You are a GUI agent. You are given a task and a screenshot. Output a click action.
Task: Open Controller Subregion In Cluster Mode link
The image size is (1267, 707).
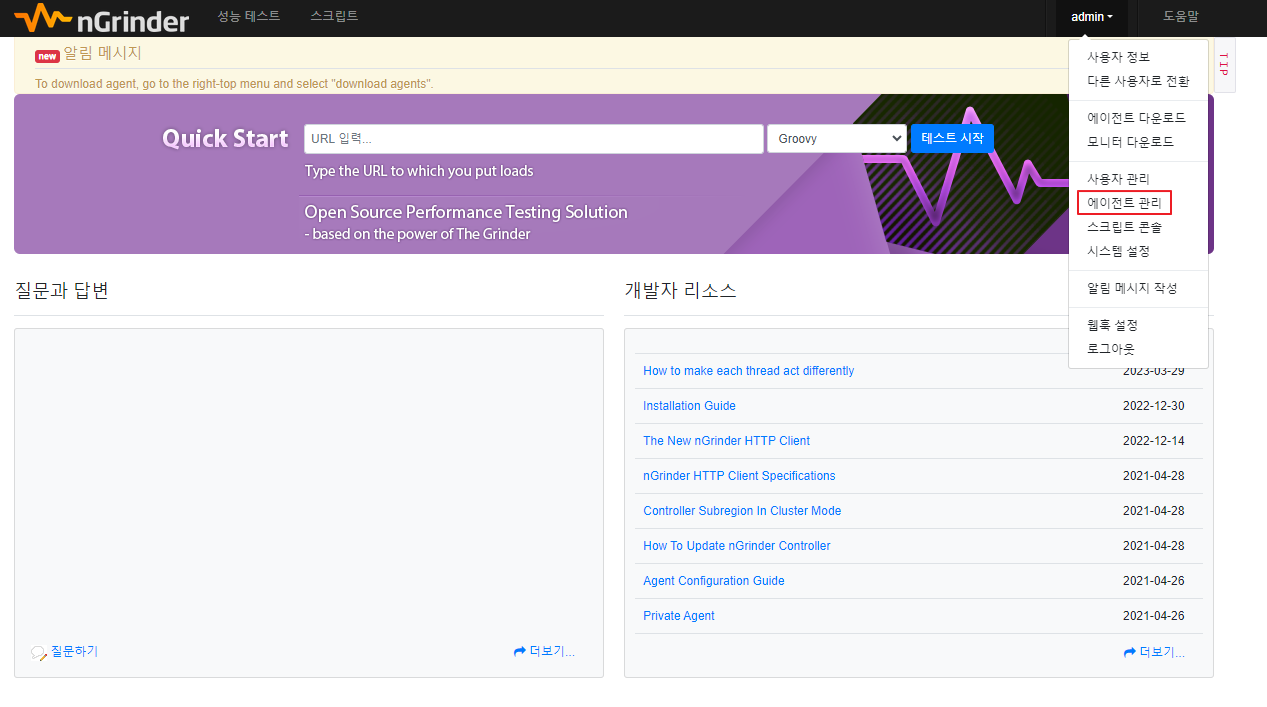tap(742, 511)
